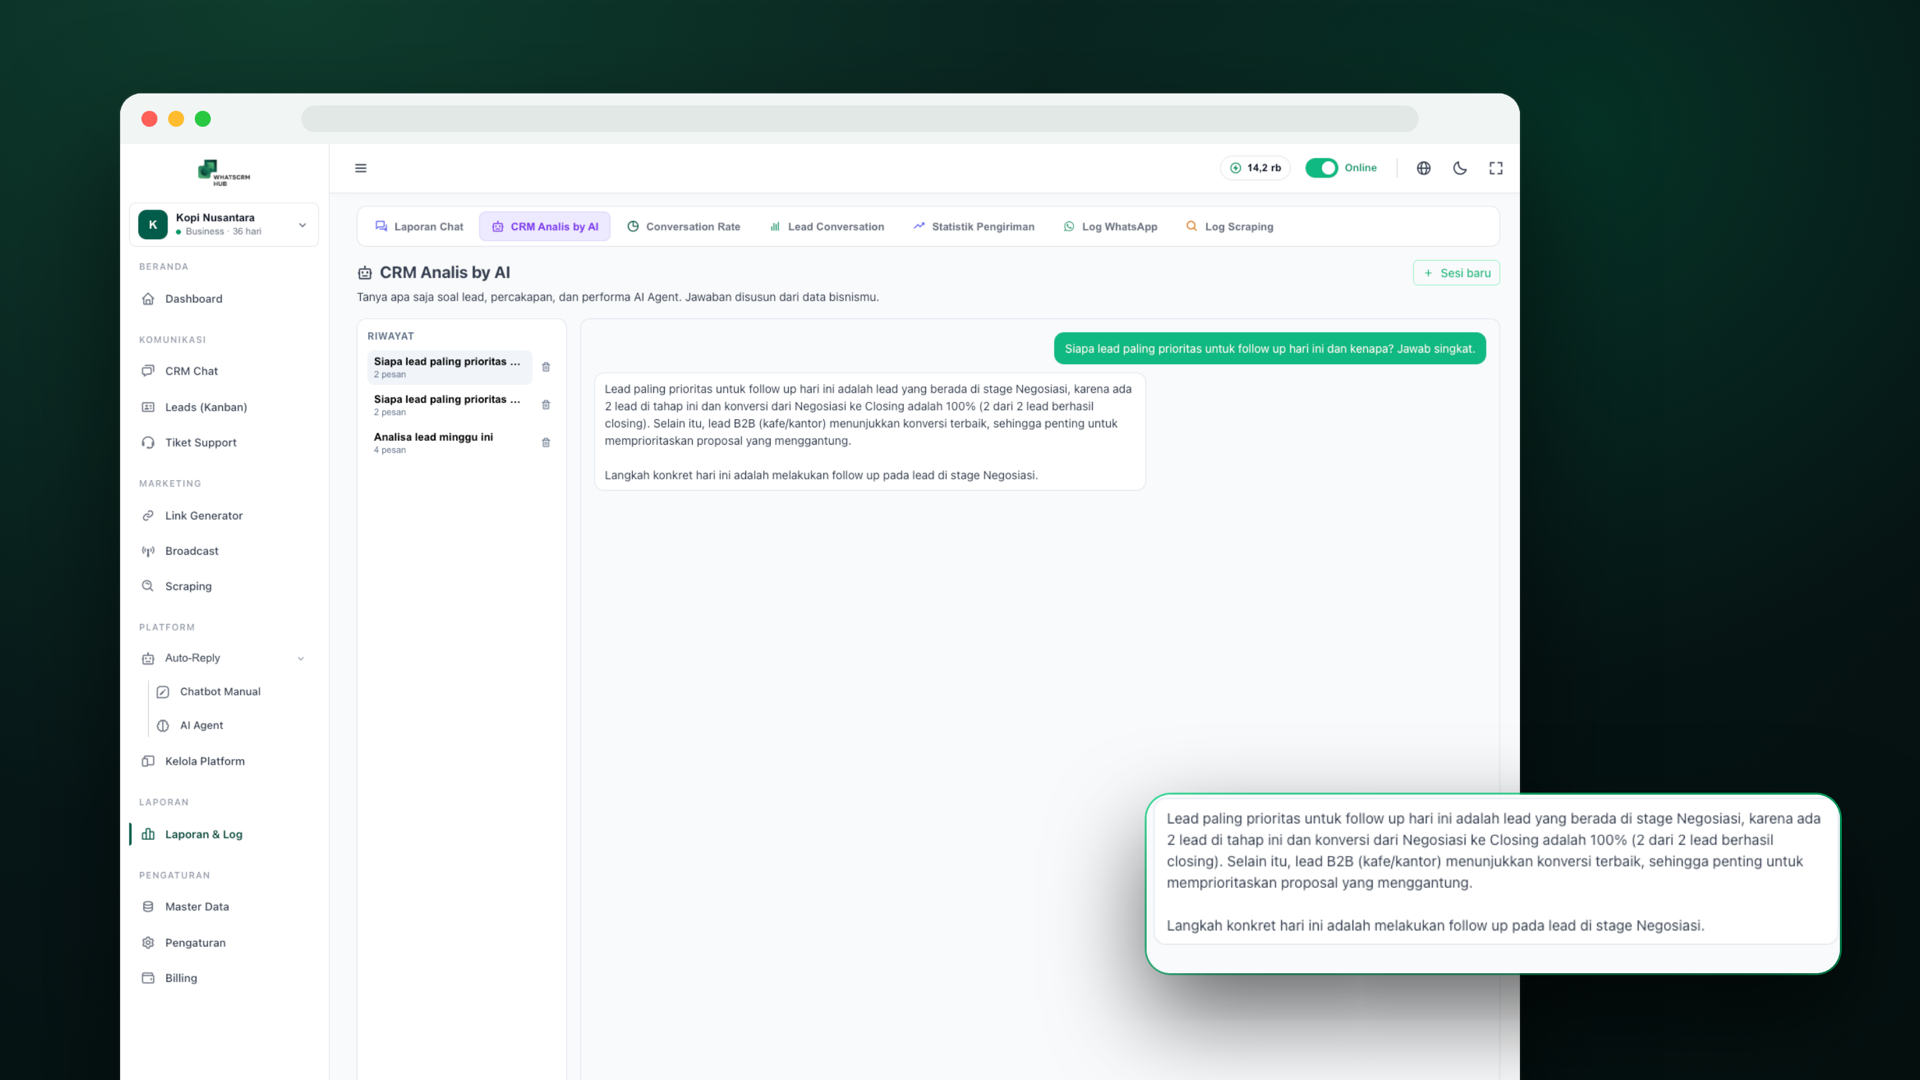Switch to Lead Conversation tab
This screenshot has height=1080, width=1920.
tap(826, 227)
